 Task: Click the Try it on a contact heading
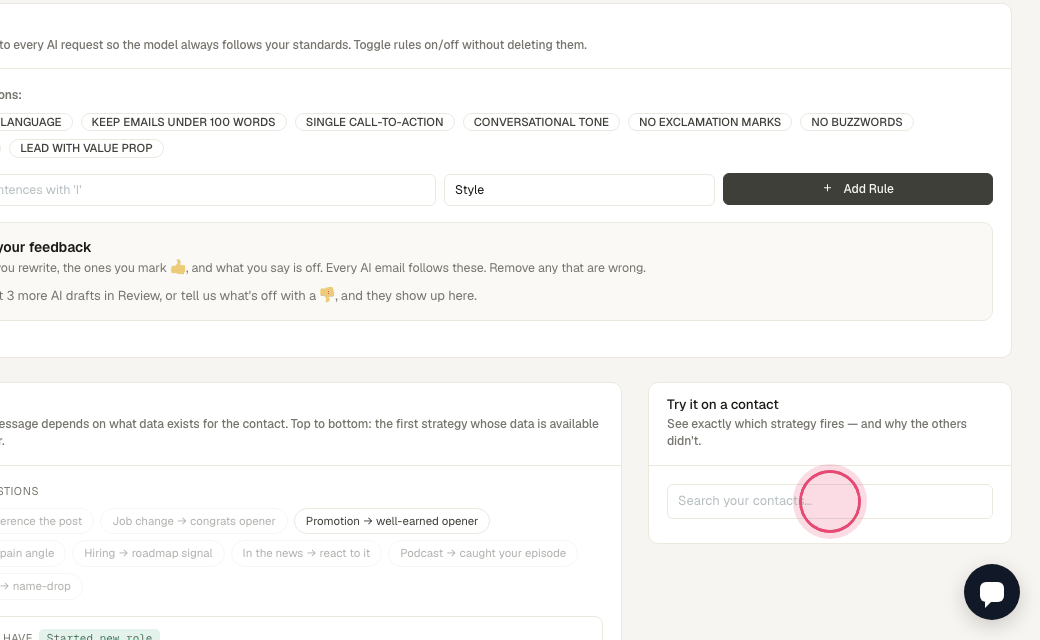[722, 405]
